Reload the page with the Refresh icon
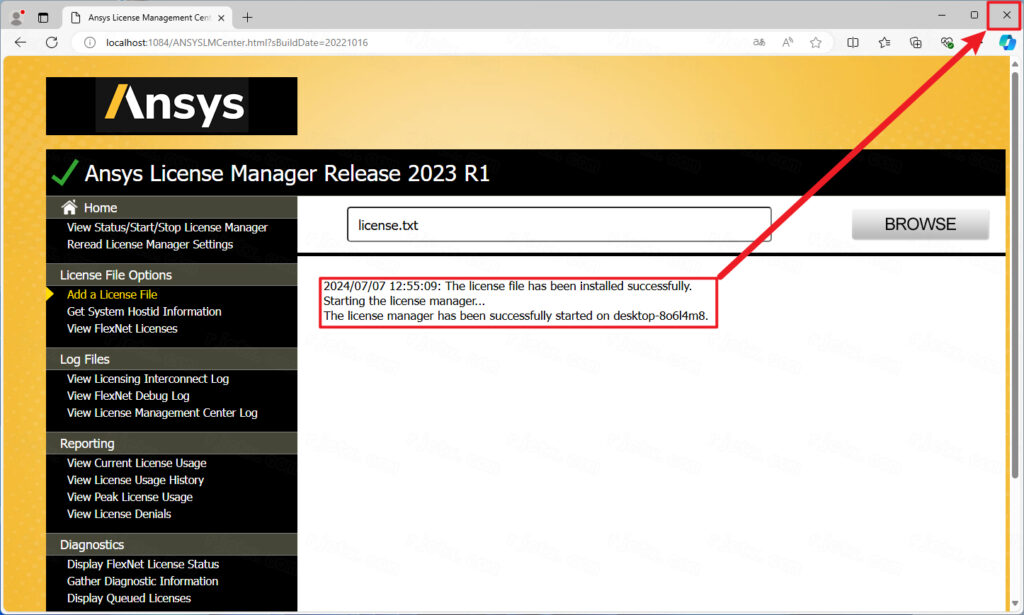 tap(52, 42)
